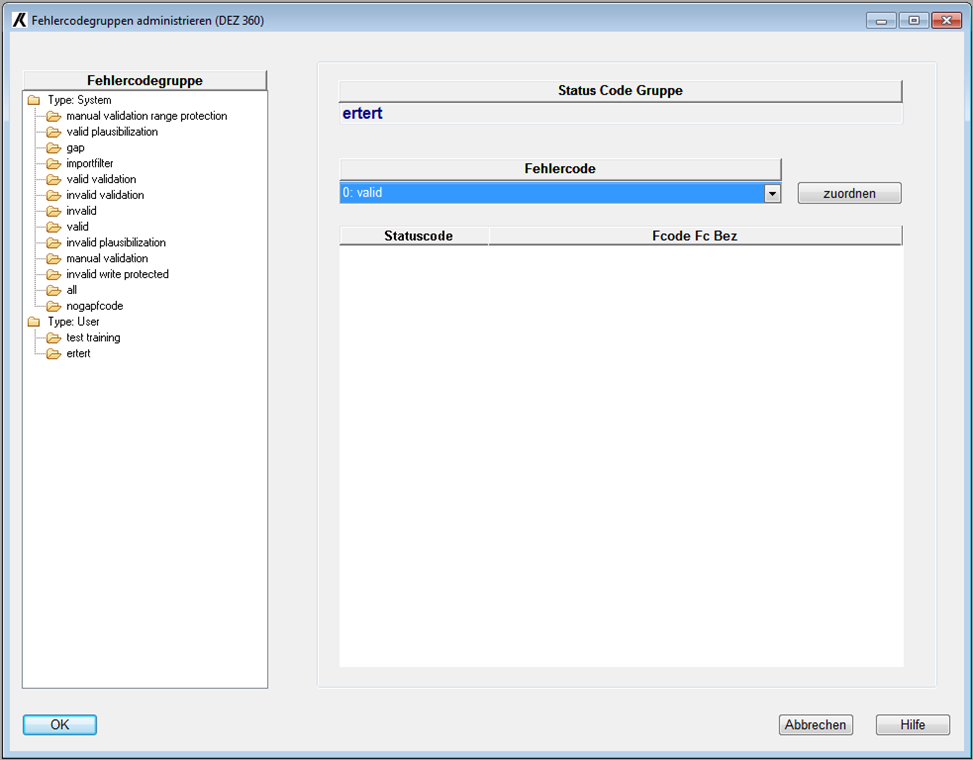Click the Abbrechen button
Image resolution: width=973 pixels, height=760 pixels.
click(x=815, y=725)
